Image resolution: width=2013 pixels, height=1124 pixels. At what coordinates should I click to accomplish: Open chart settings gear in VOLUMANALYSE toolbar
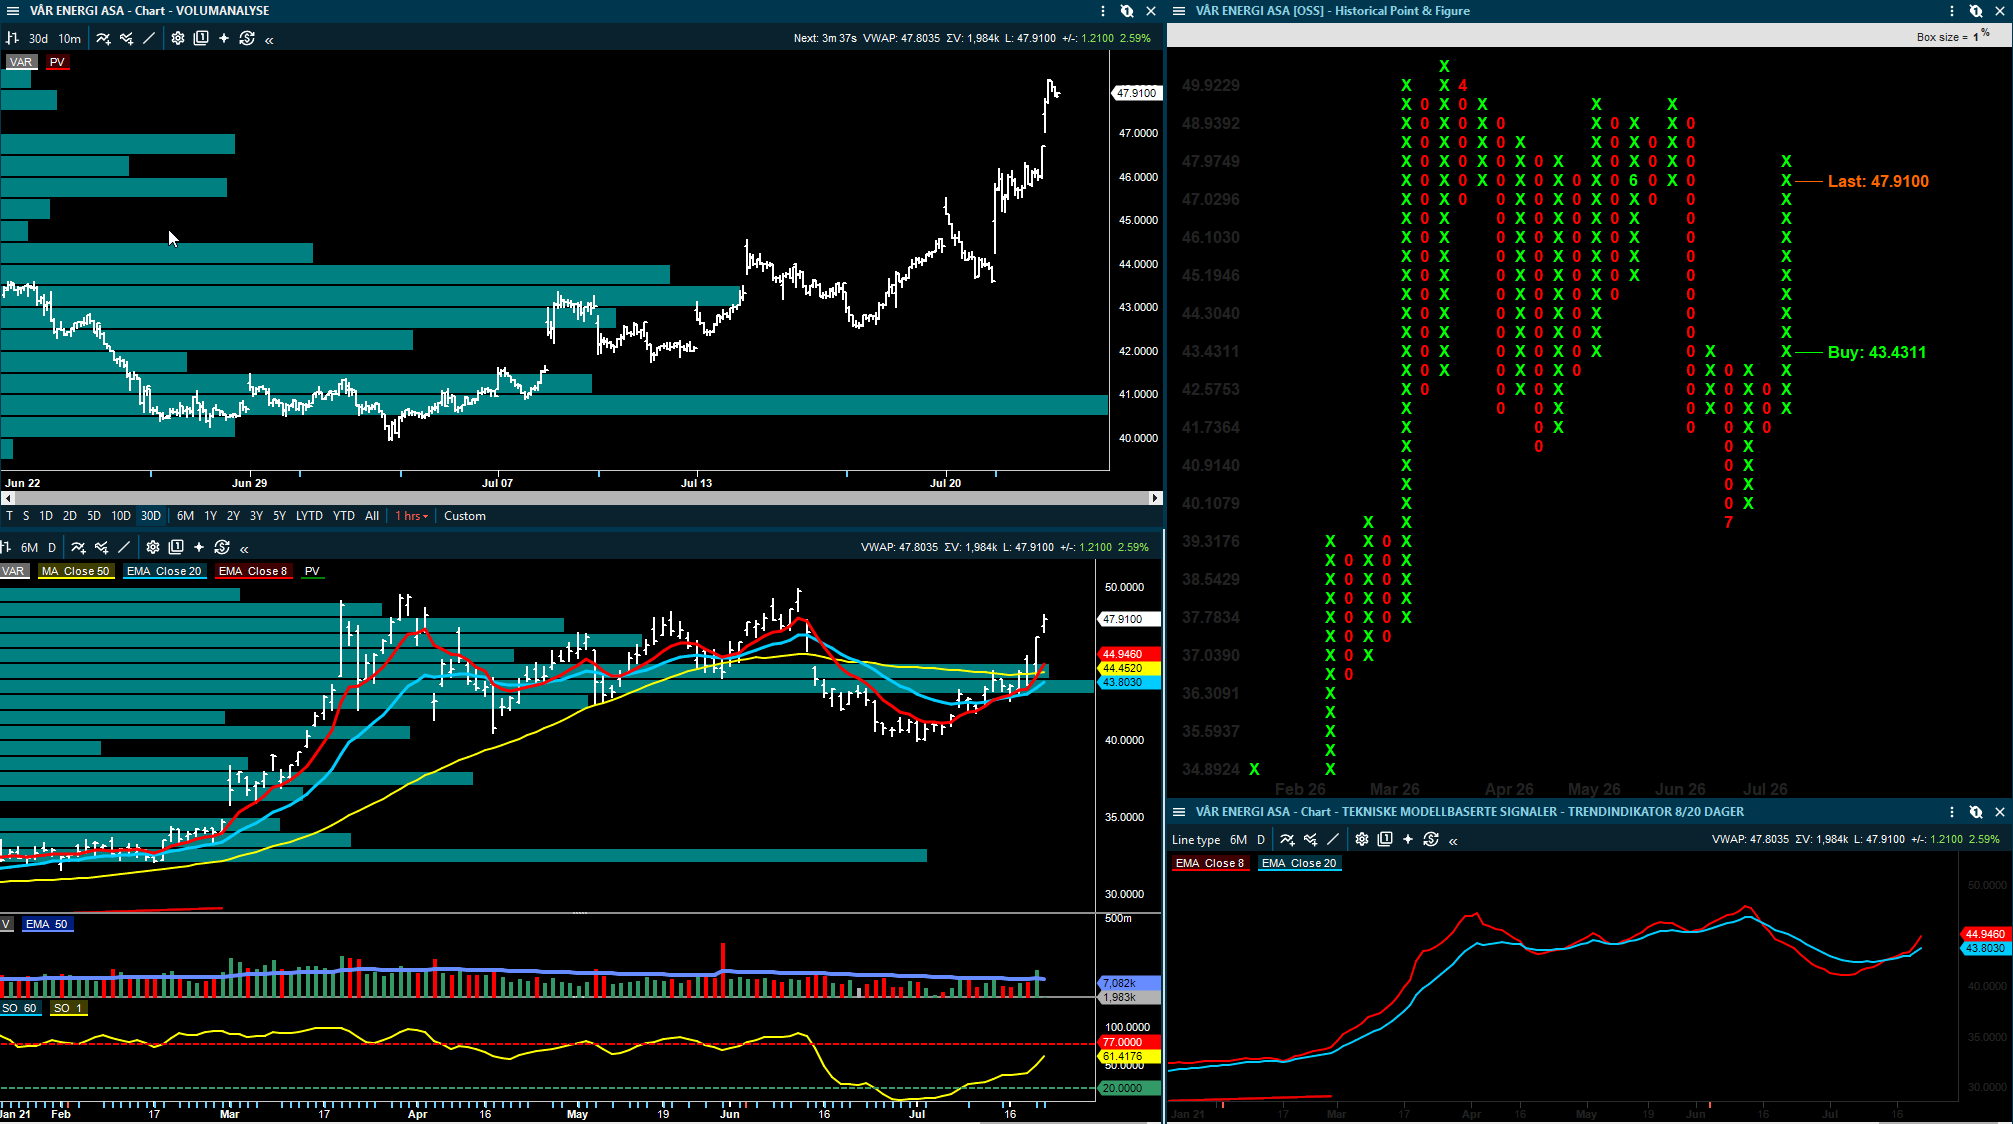(177, 38)
